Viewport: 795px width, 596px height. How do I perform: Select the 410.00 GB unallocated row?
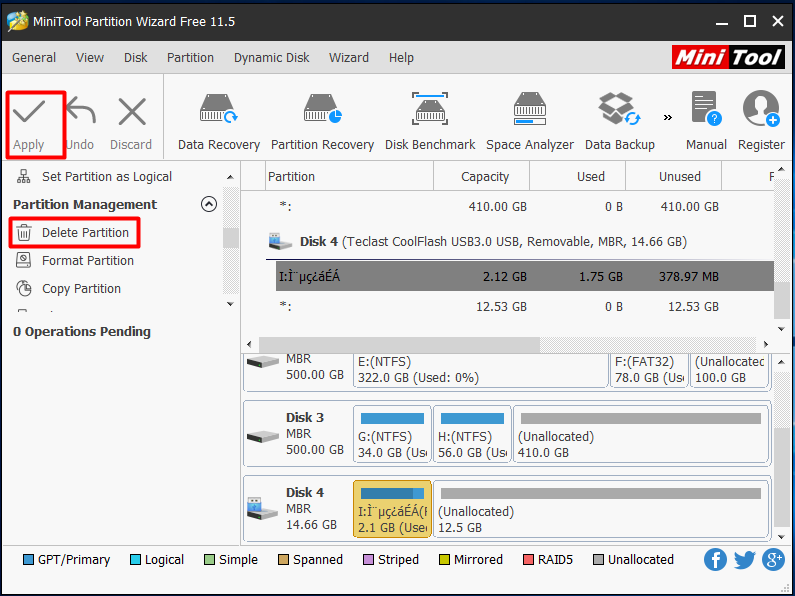[525, 207]
